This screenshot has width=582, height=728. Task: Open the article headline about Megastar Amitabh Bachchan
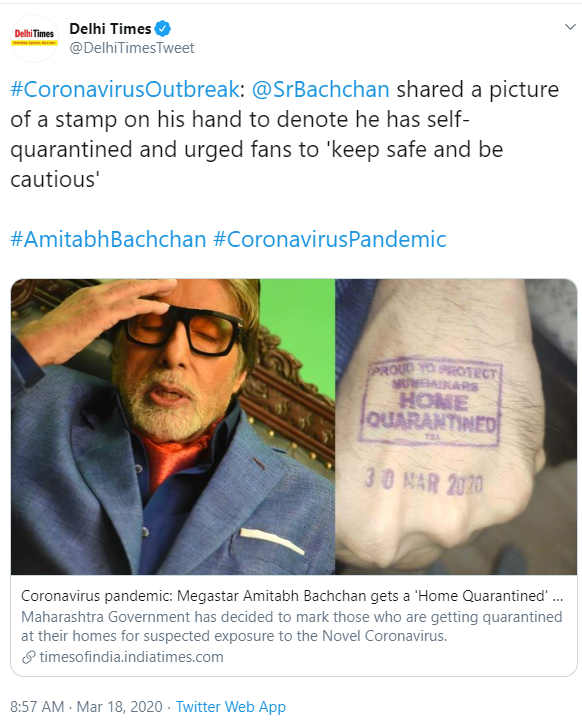tap(292, 596)
